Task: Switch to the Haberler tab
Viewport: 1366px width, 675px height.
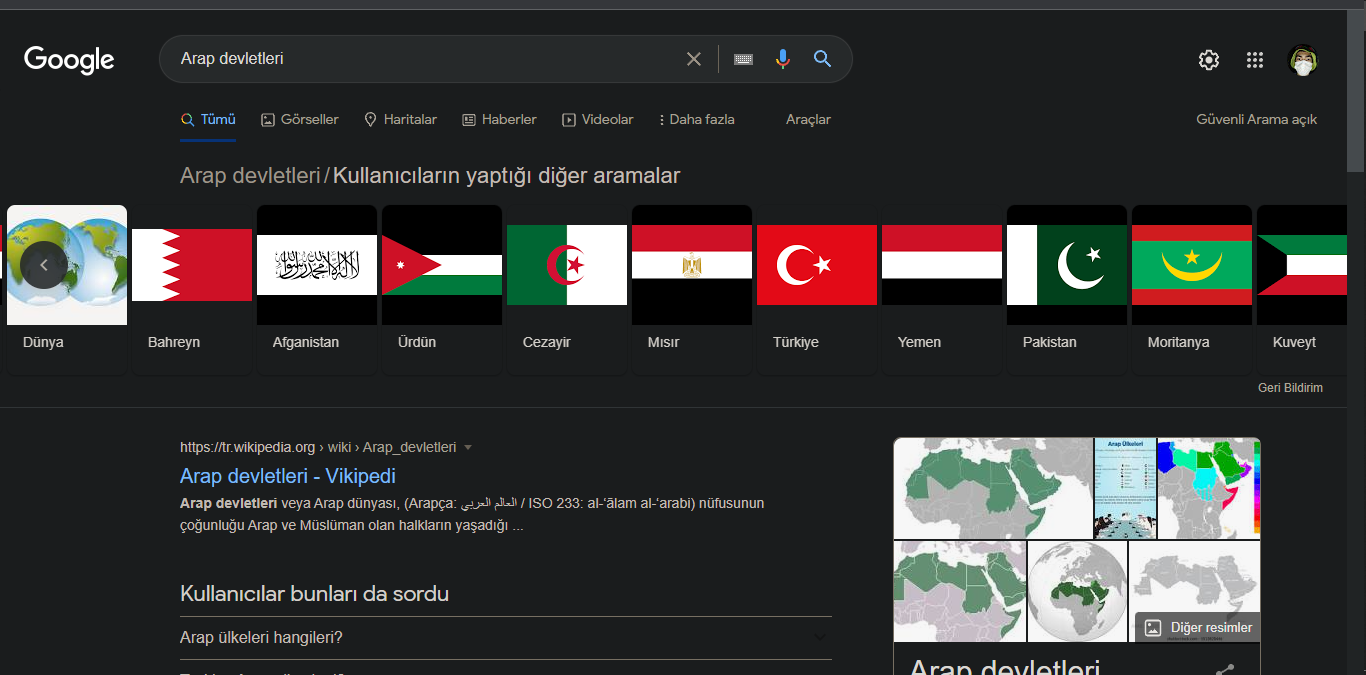Action: (499, 119)
